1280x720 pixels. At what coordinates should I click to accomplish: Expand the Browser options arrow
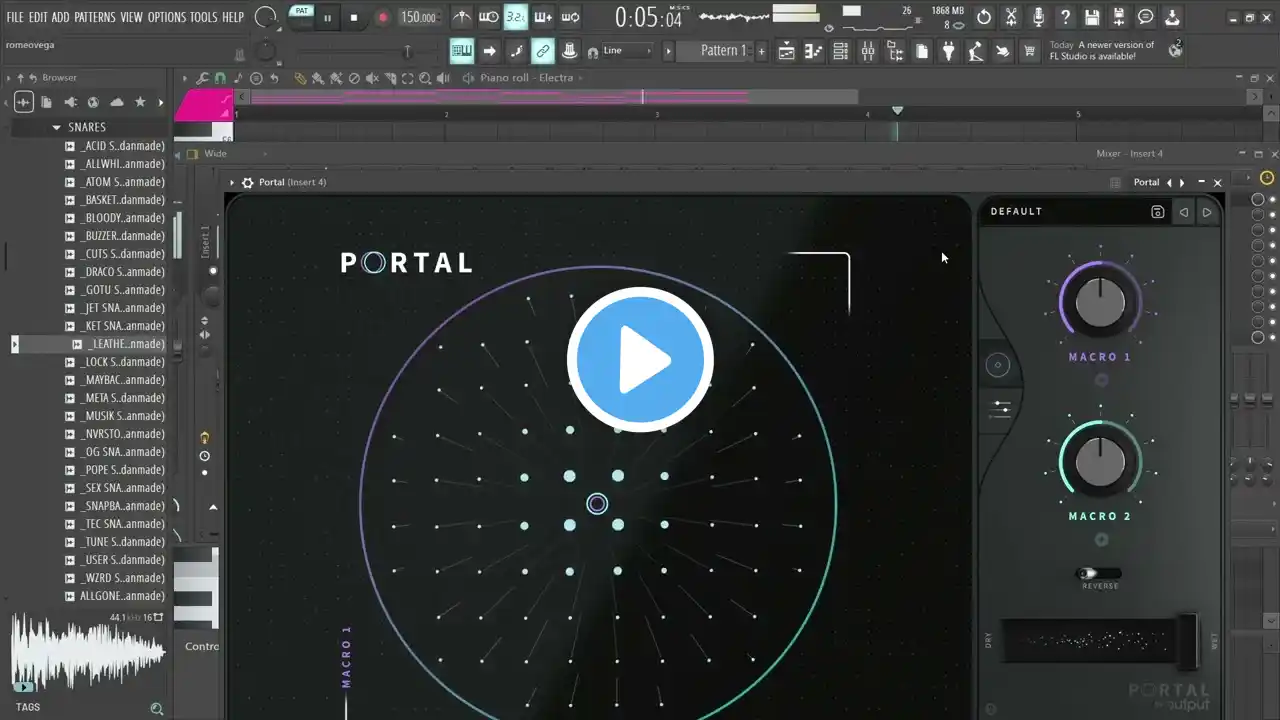(x=8, y=78)
